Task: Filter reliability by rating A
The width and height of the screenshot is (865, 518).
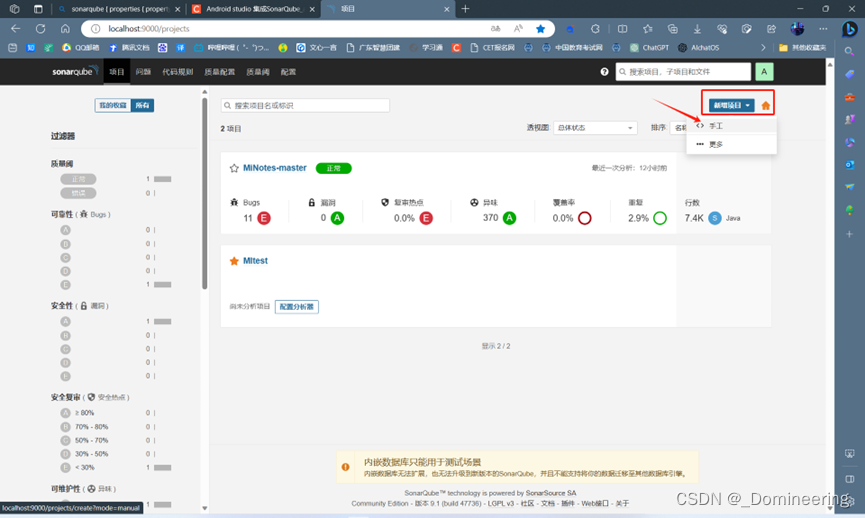Action: [66, 230]
